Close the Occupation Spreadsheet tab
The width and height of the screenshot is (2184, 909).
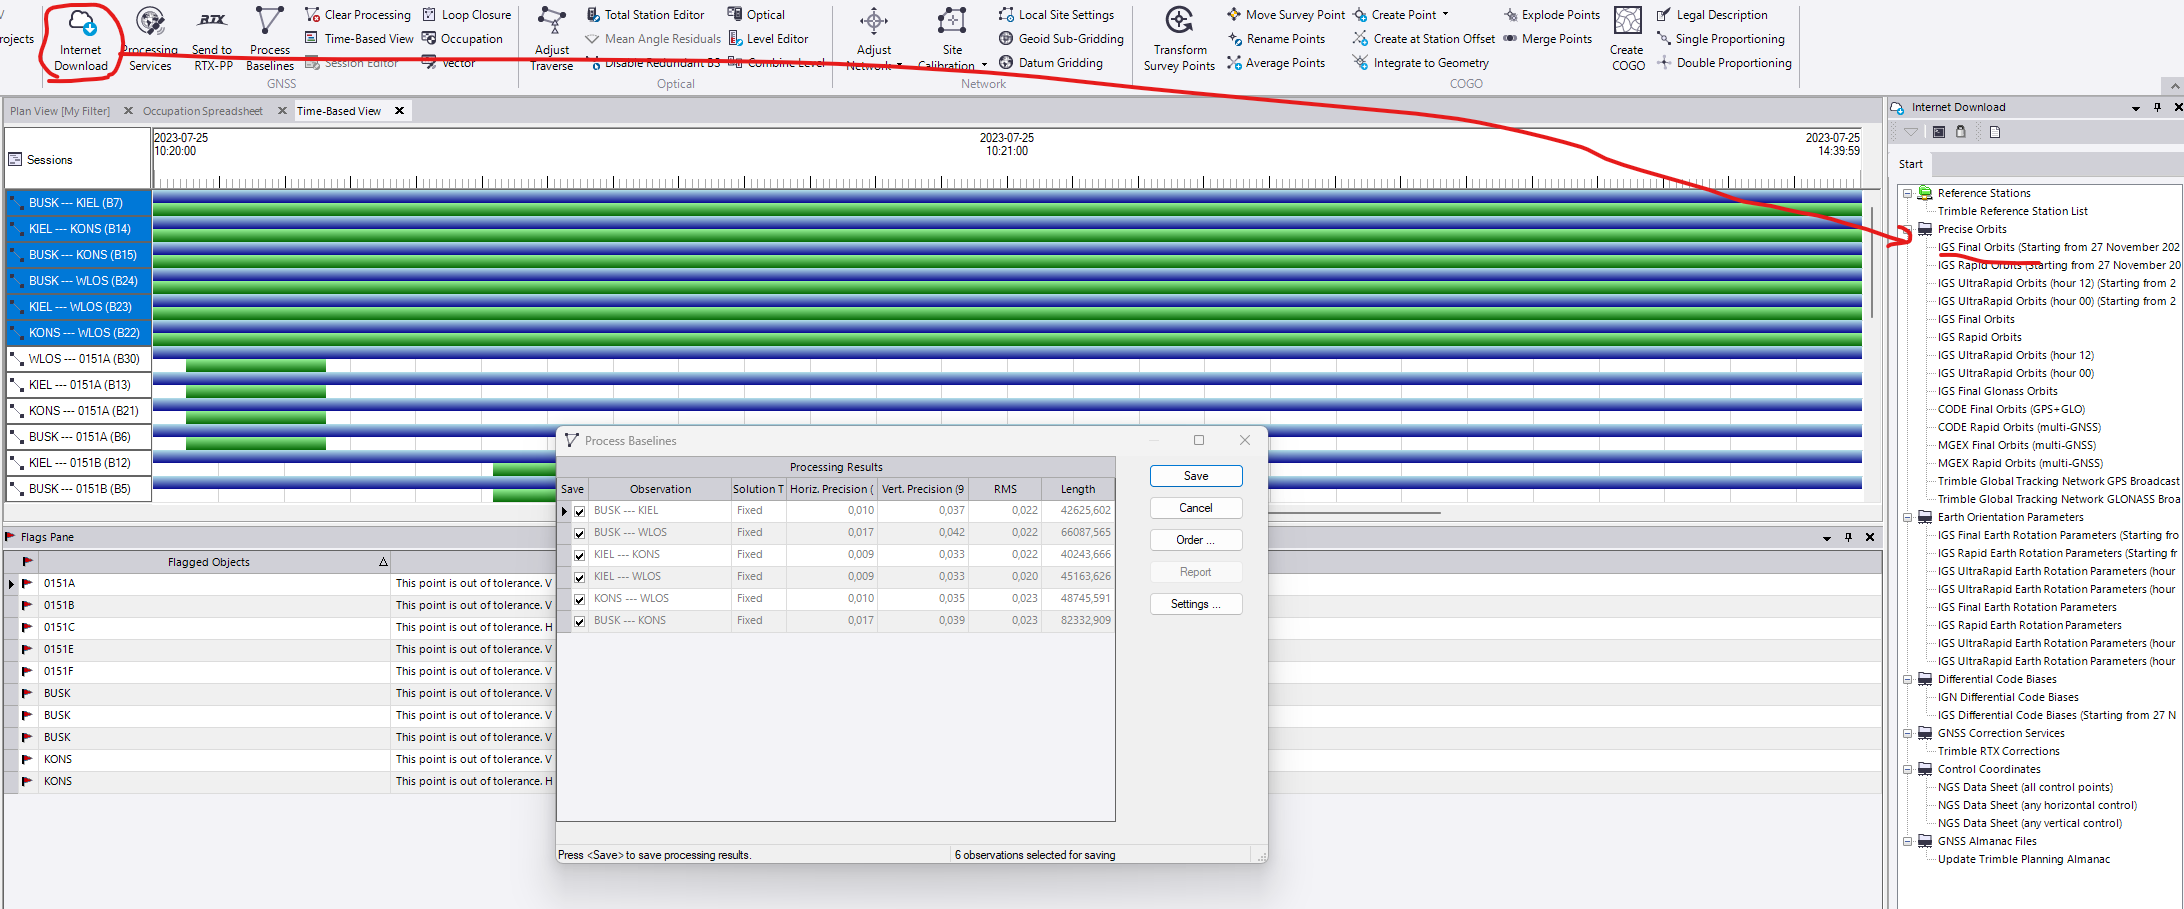tap(282, 111)
